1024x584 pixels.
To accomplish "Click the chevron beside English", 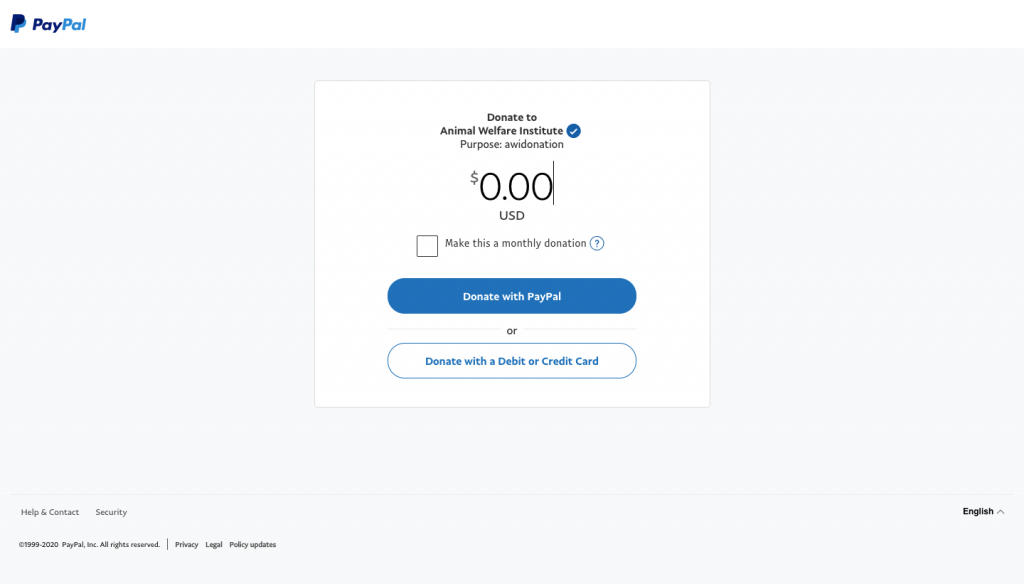I will (x=1000, y=511).
